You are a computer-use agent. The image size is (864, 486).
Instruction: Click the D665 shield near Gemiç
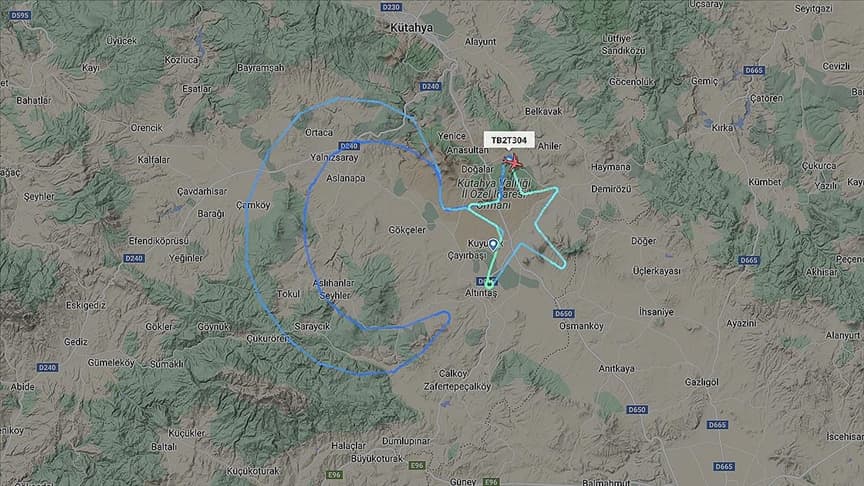(x=754, y=70)
